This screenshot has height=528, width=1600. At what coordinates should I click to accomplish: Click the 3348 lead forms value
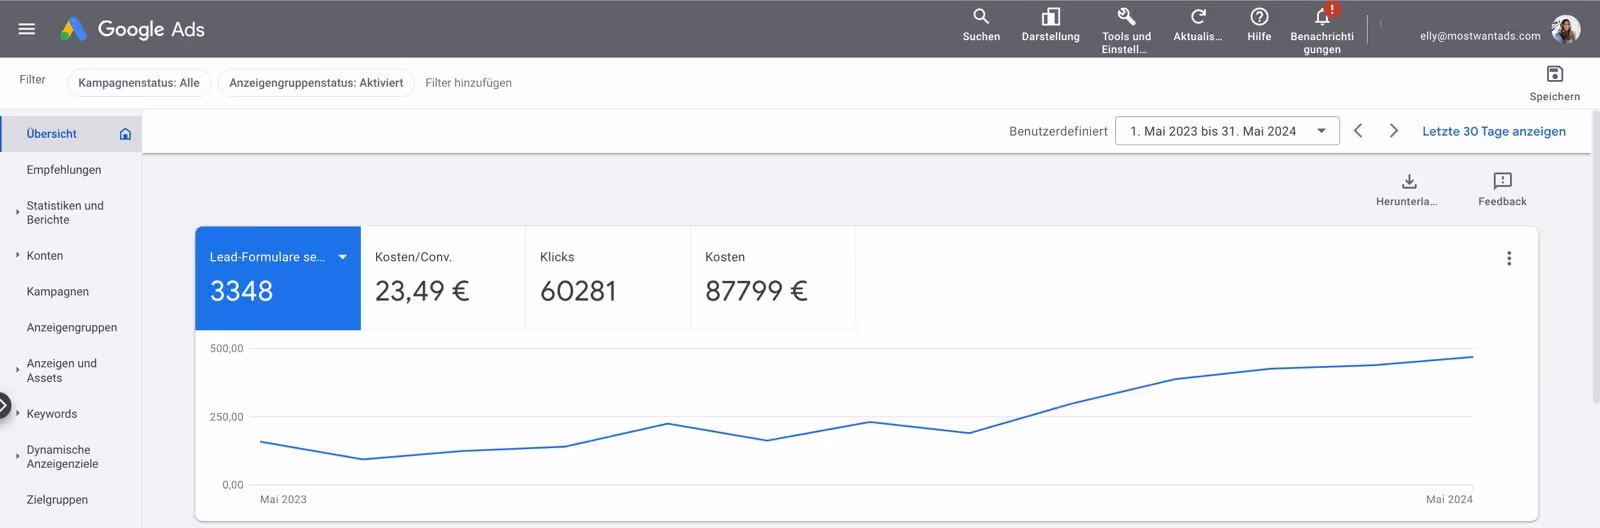[241, 291]
